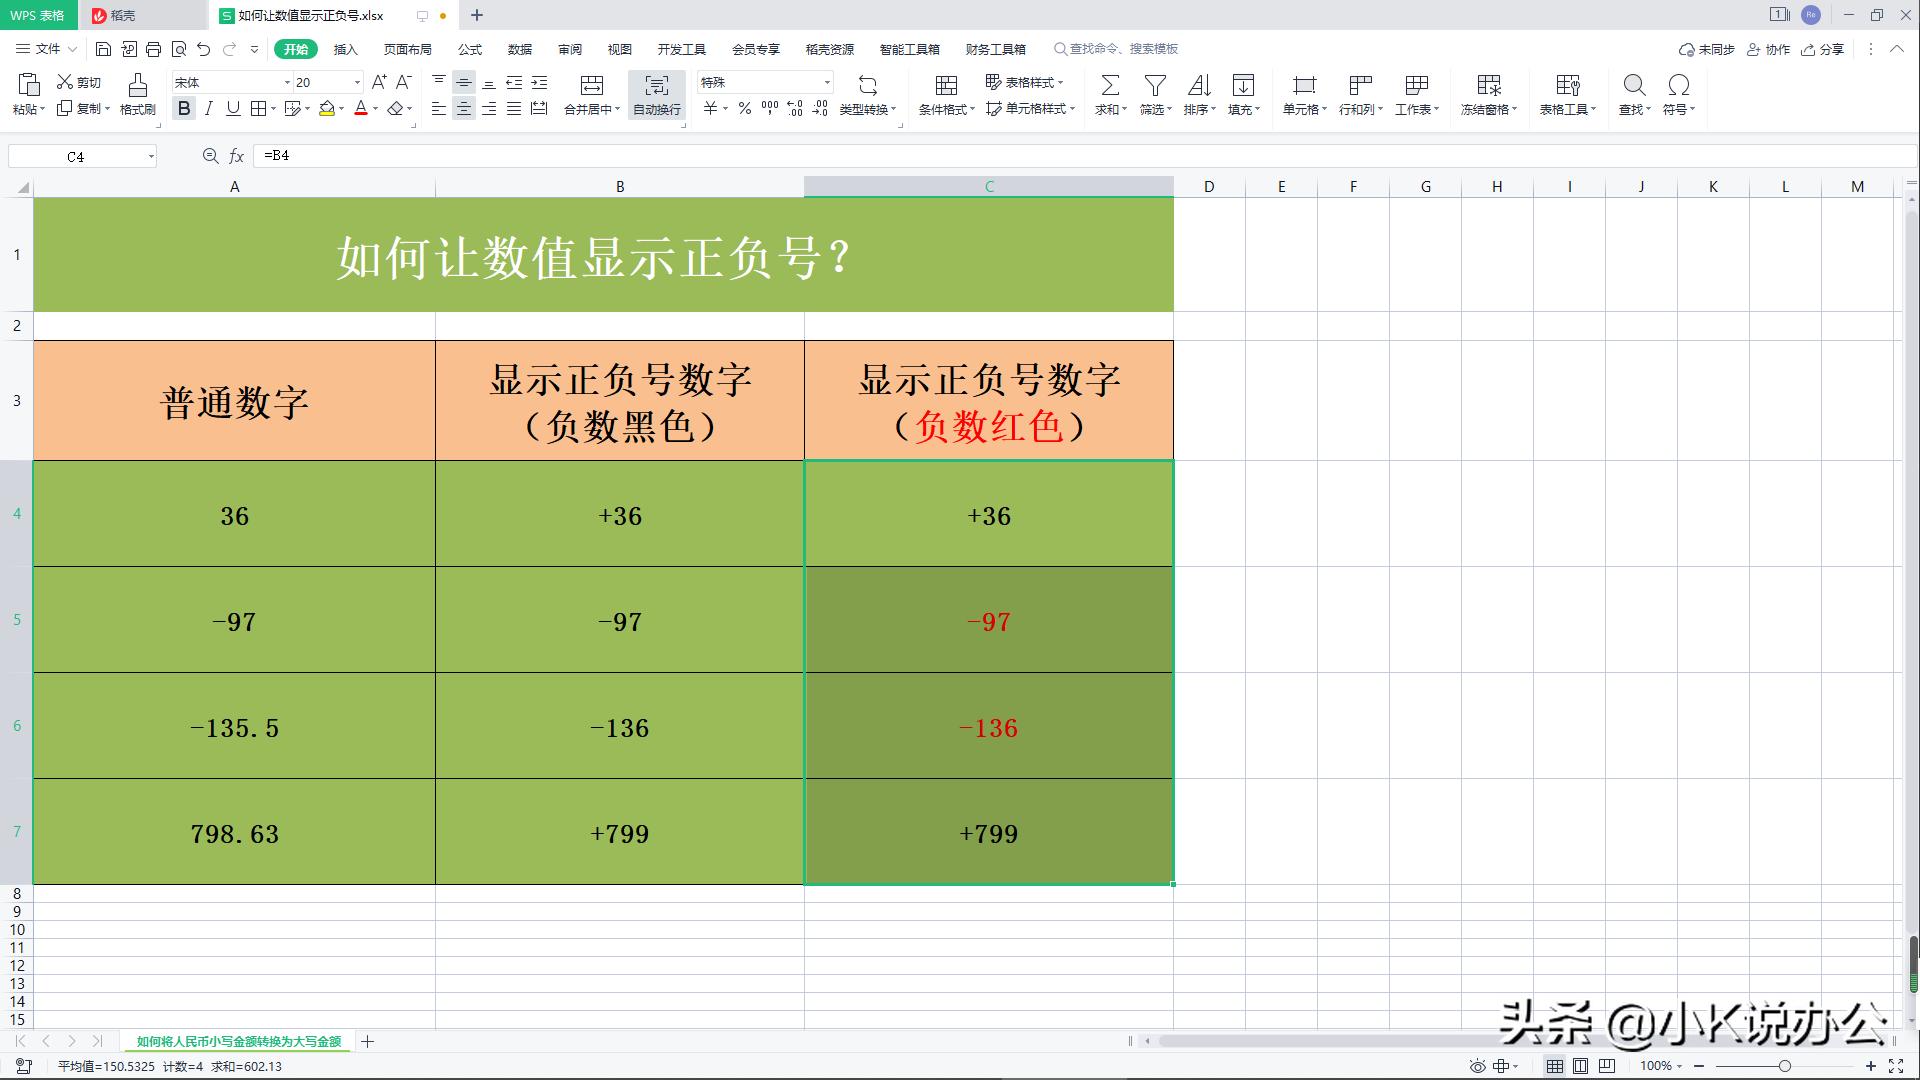This screenshot has width=1920, height=1080.
Task: Switch to the 插入 ribbon tab
Action: coord(344,49)
